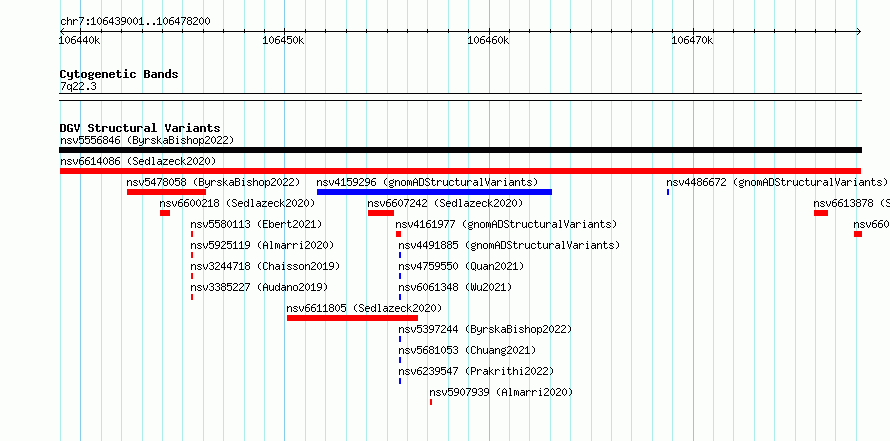
Task: Open nsv5478058 (ByrskaBishop2022) label
Action: (x=213, y=182)
